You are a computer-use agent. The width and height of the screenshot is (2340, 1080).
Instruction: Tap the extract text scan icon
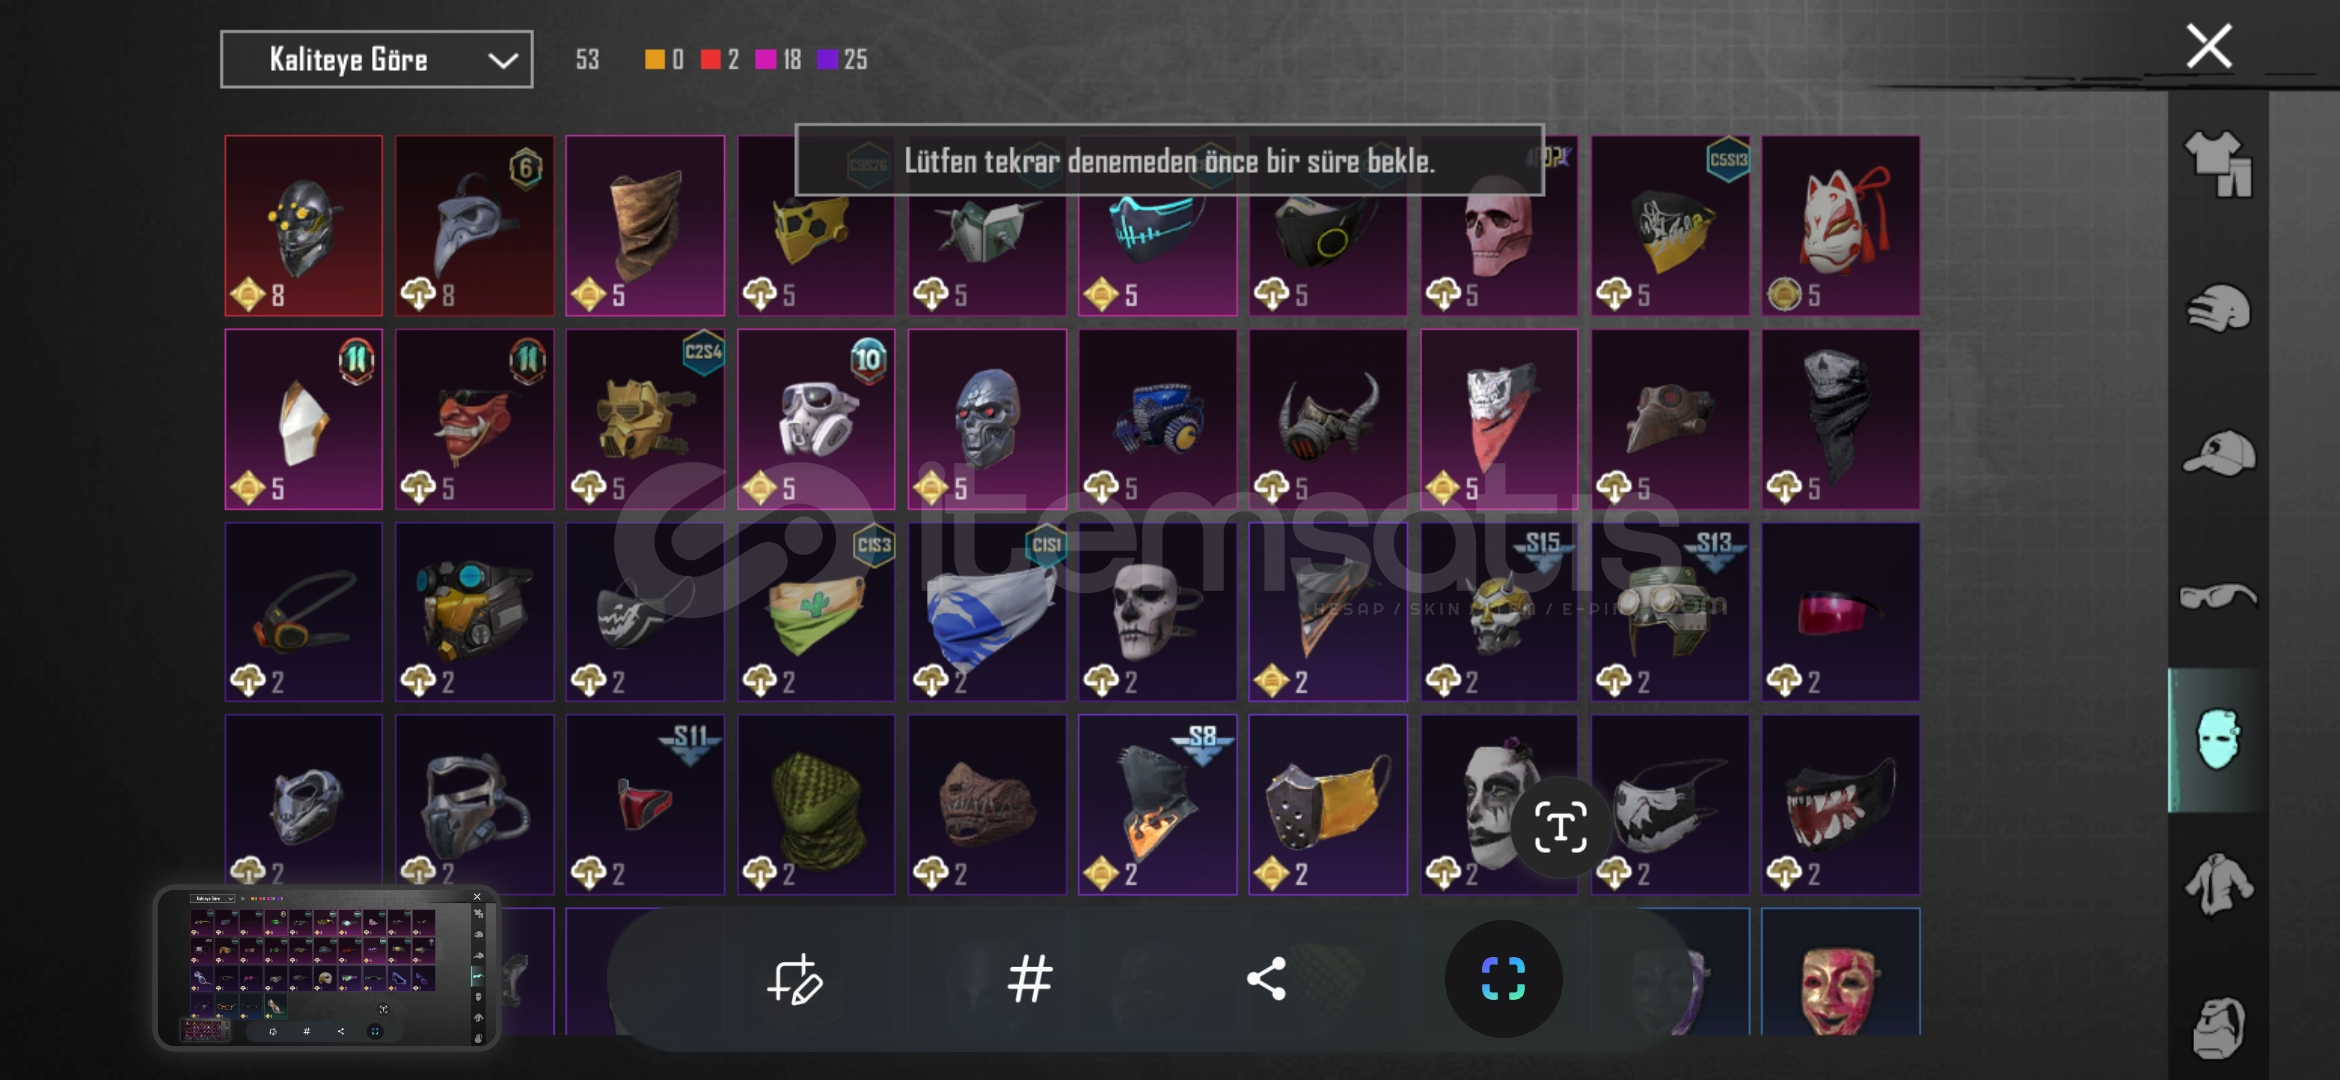click(1560, 827)
